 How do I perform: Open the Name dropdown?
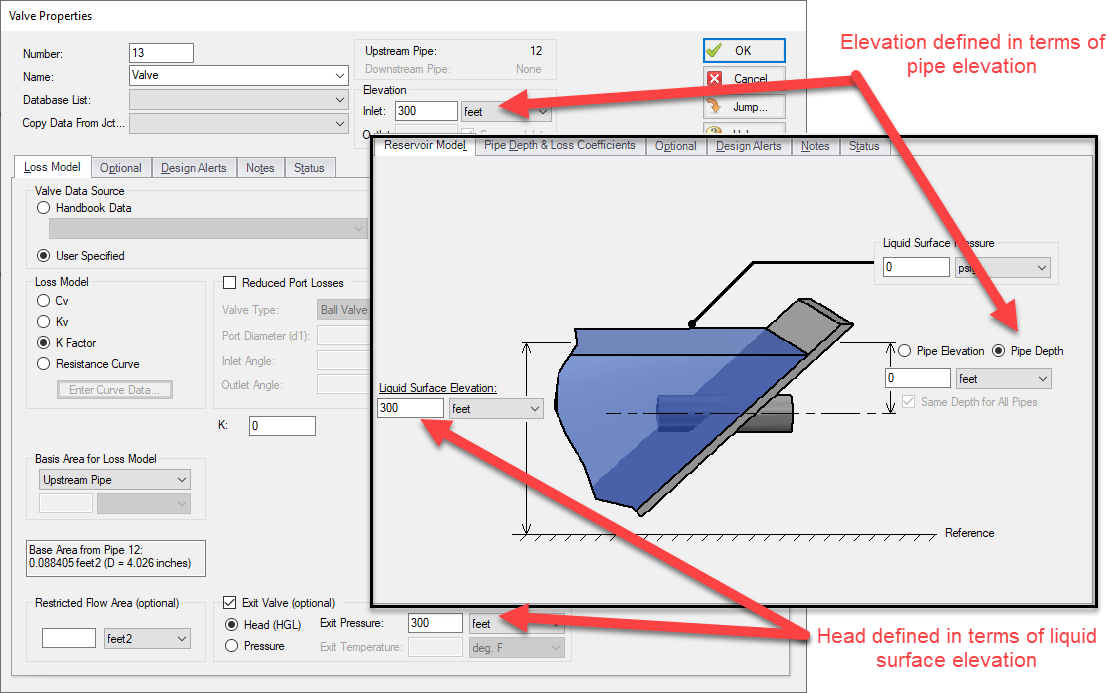click(339, 76)
